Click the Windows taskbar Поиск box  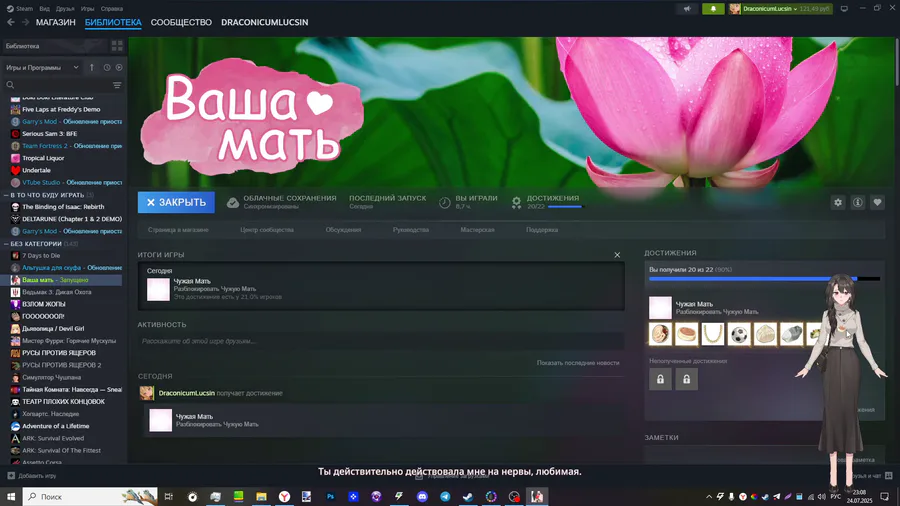[x=90, y=496]
